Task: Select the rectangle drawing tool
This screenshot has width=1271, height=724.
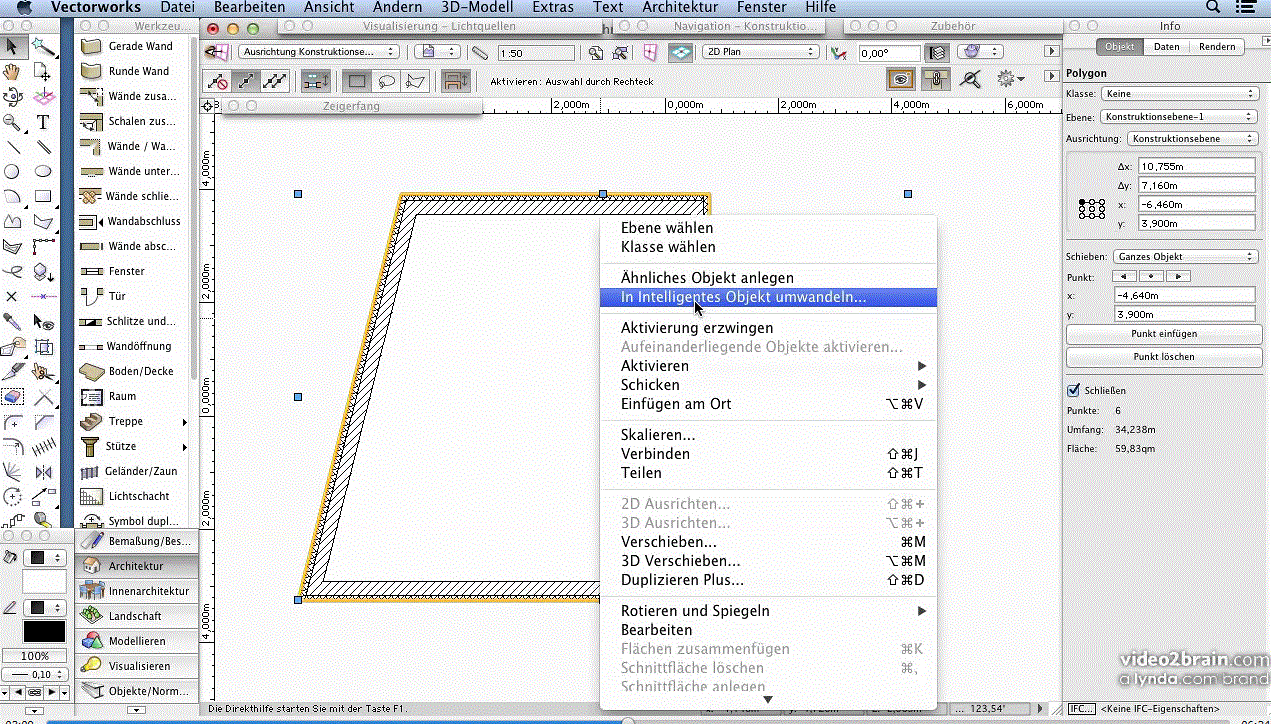Action: (x=43, y=196)
